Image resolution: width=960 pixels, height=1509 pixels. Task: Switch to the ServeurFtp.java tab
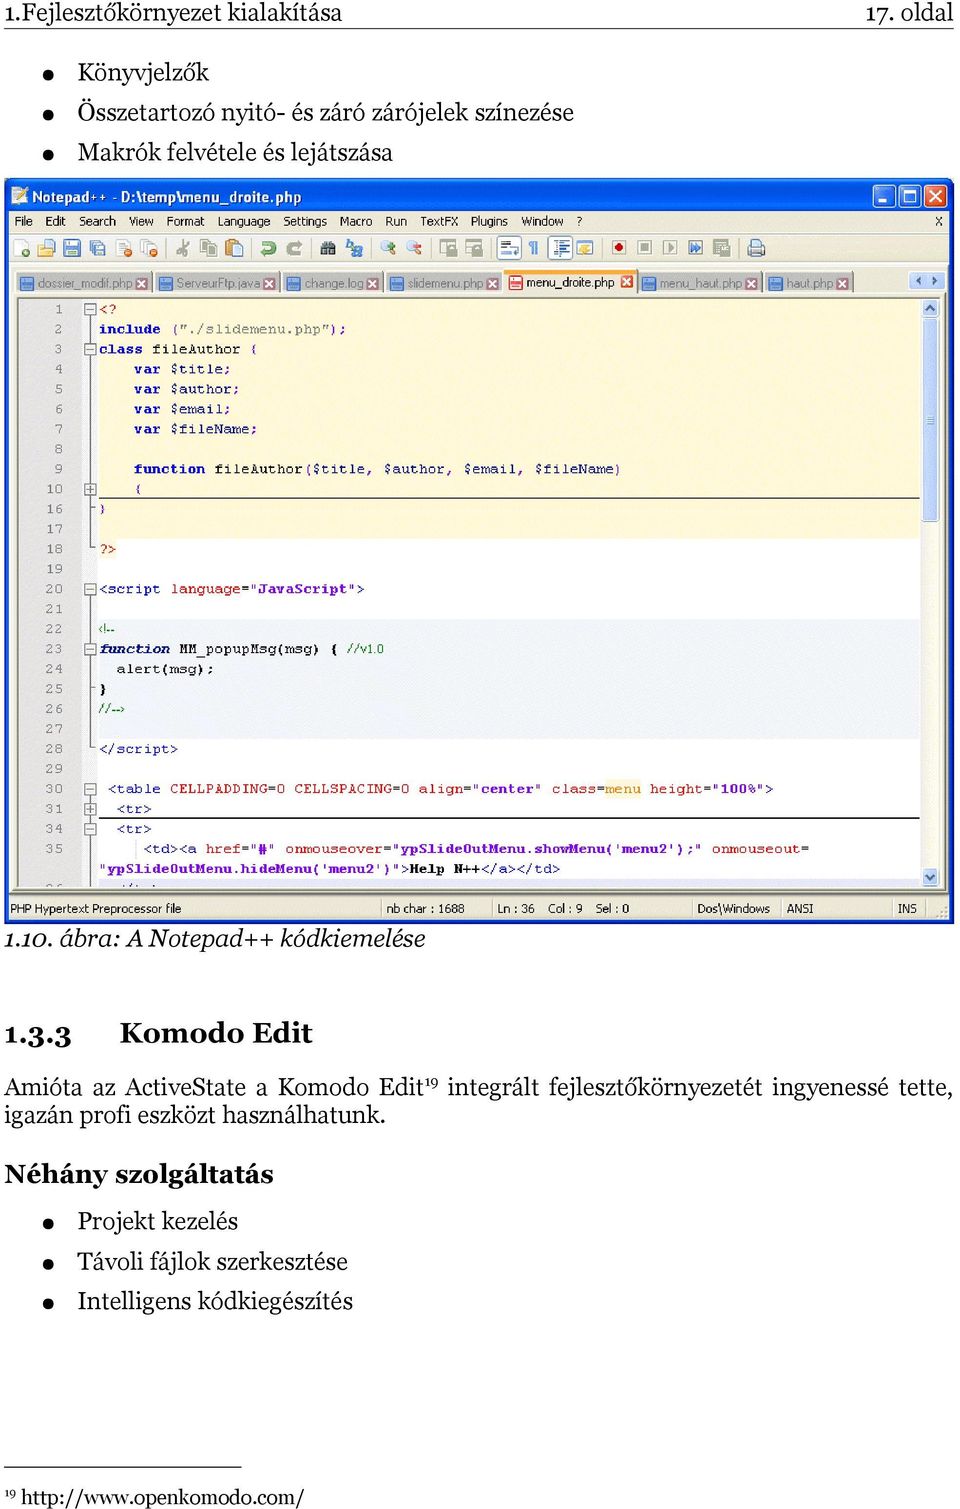[217, 283]
